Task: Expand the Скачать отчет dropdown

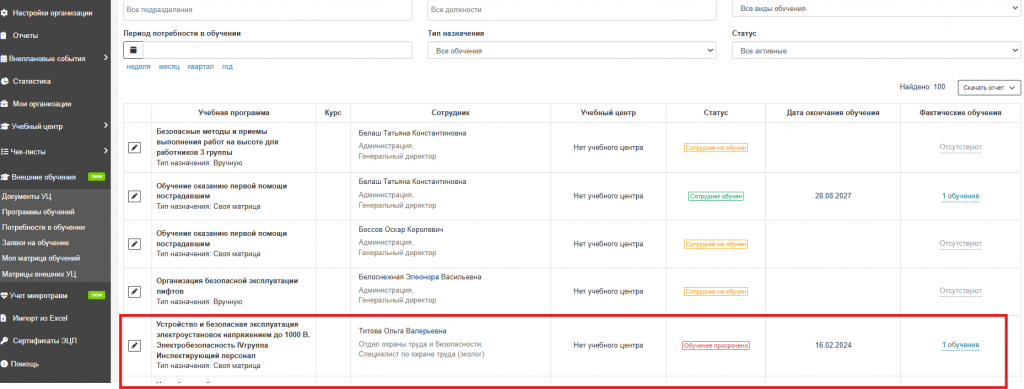Action: (989, 87)
